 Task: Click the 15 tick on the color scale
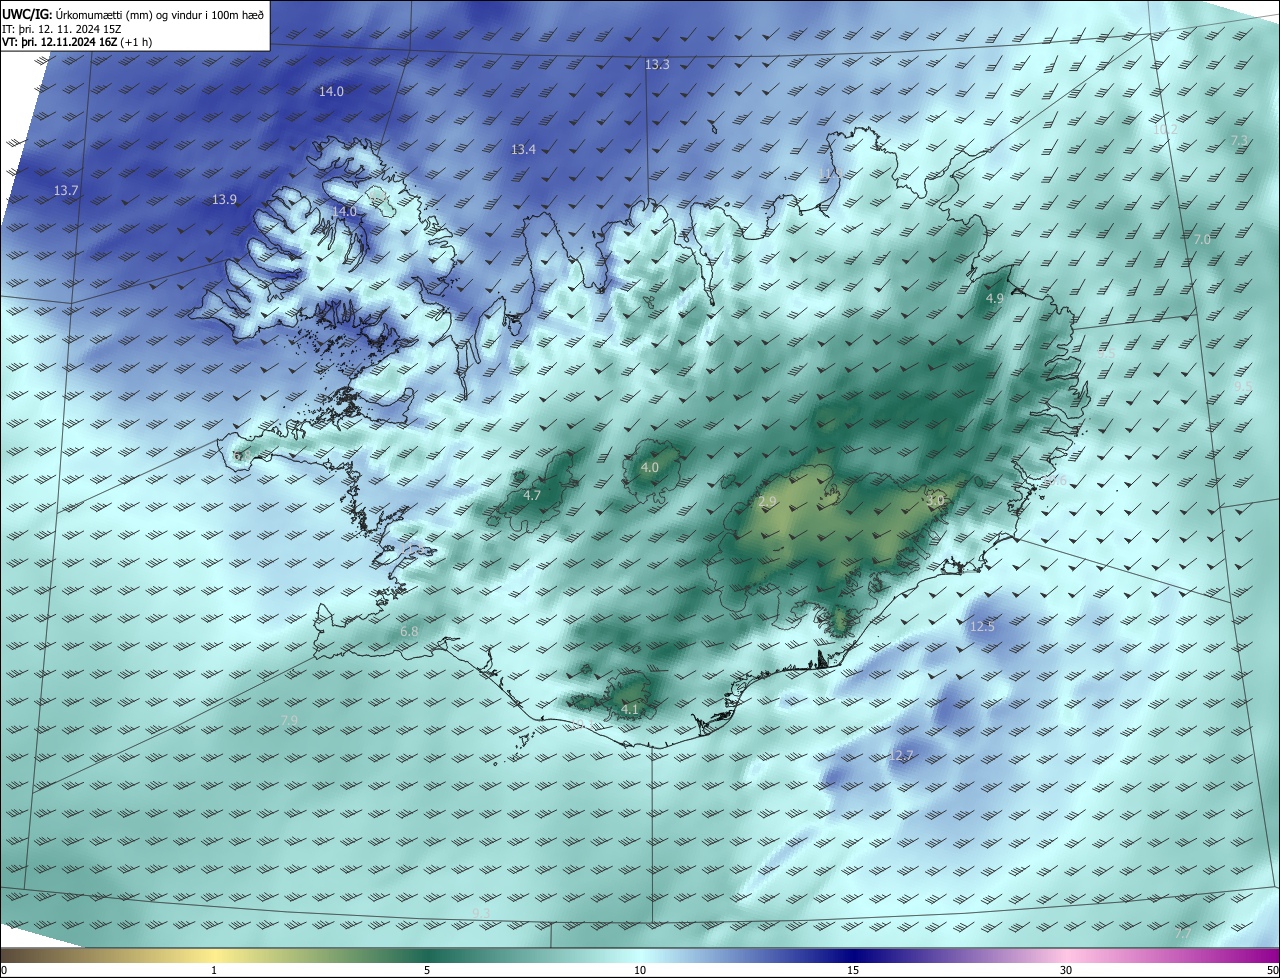click(853, 970)
